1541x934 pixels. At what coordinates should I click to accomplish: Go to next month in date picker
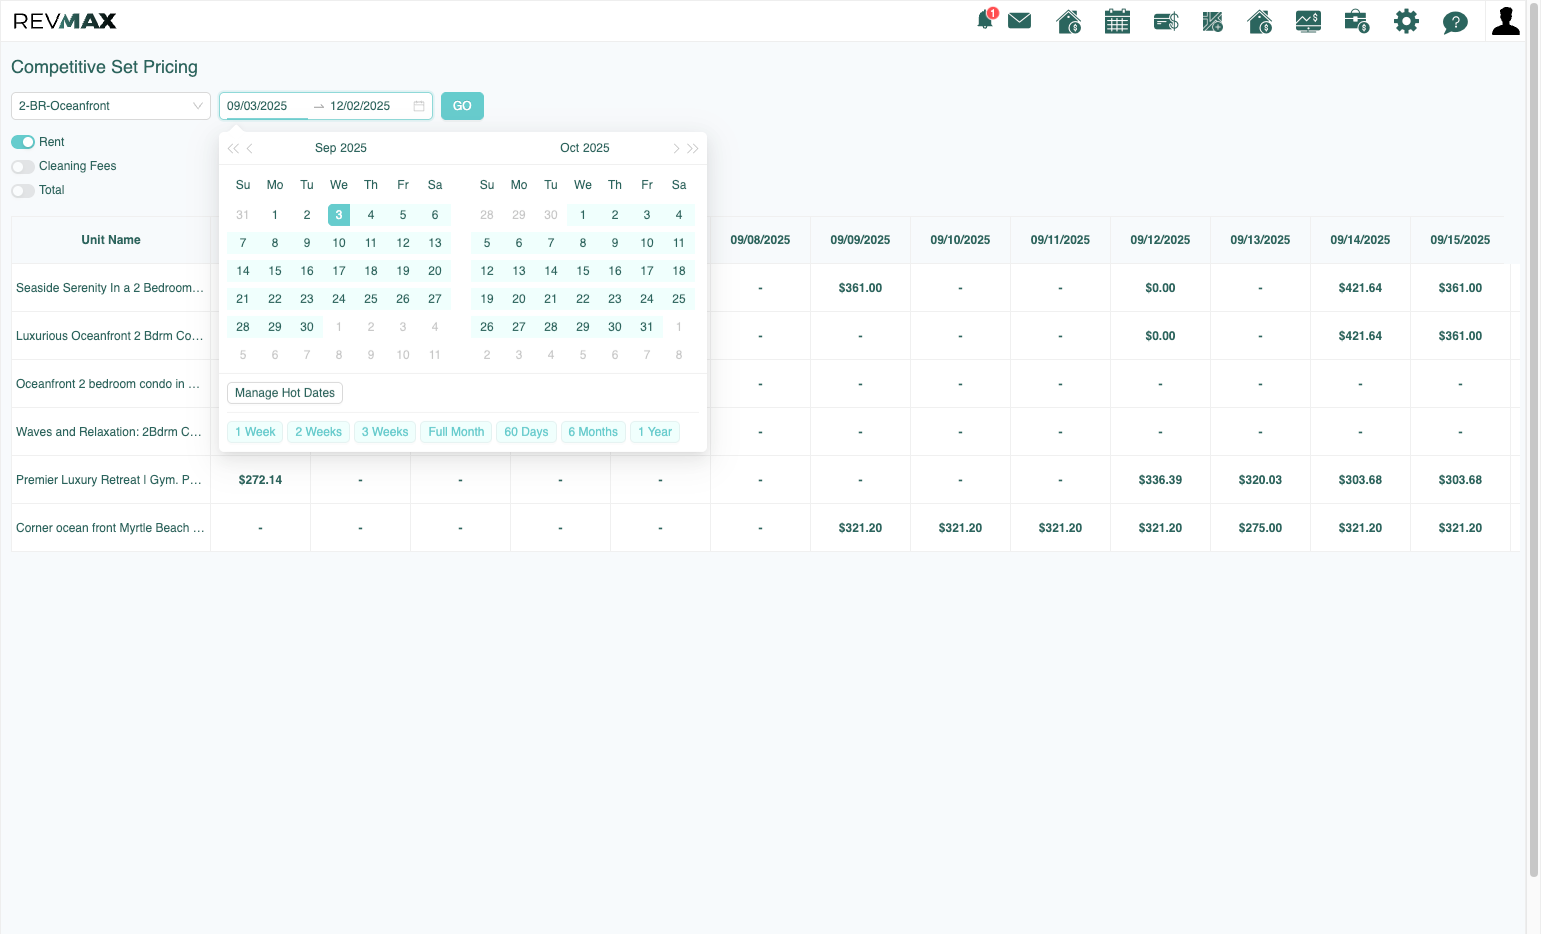[x=676, y=148]
